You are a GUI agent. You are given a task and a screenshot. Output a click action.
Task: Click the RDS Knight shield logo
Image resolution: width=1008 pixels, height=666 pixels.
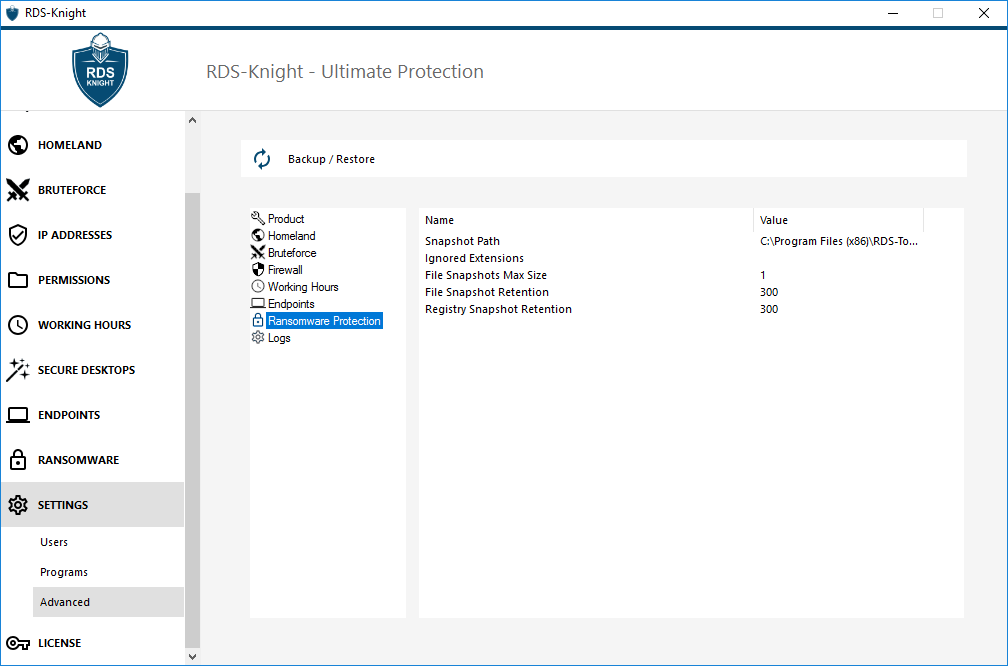pyautogui.click(x=100, y=69)
